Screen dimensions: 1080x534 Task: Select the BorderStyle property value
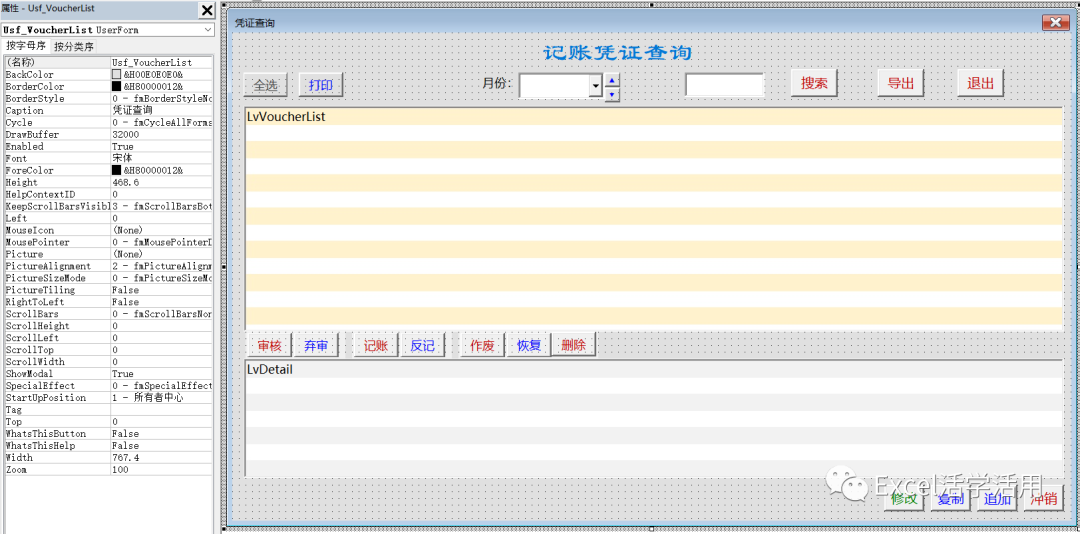point(162,99)
